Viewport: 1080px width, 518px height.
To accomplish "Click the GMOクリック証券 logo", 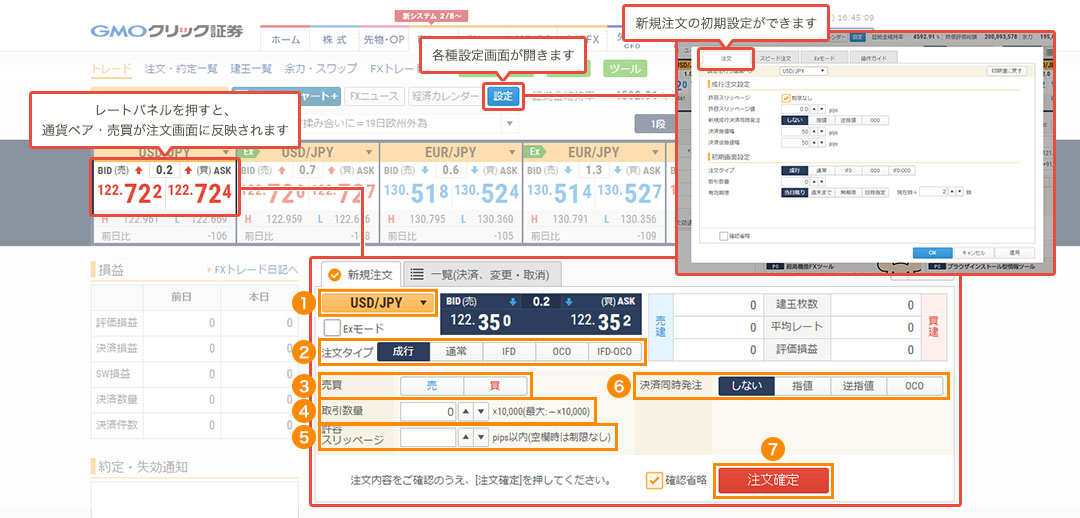I will pyautogui.click(x=166, y=30).
